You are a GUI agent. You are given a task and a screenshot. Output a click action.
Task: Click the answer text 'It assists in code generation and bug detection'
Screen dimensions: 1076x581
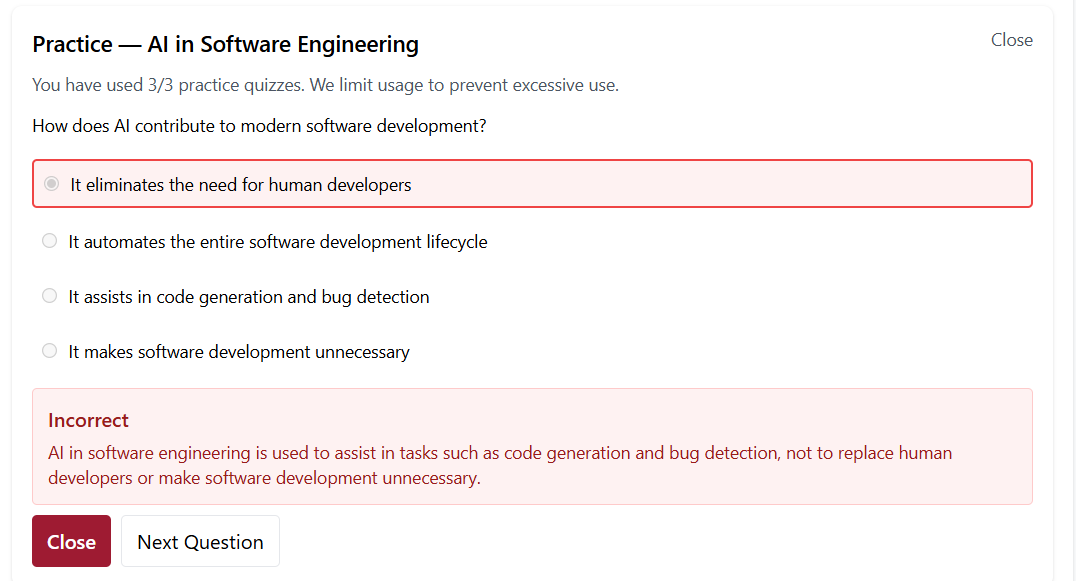(248, 297)
